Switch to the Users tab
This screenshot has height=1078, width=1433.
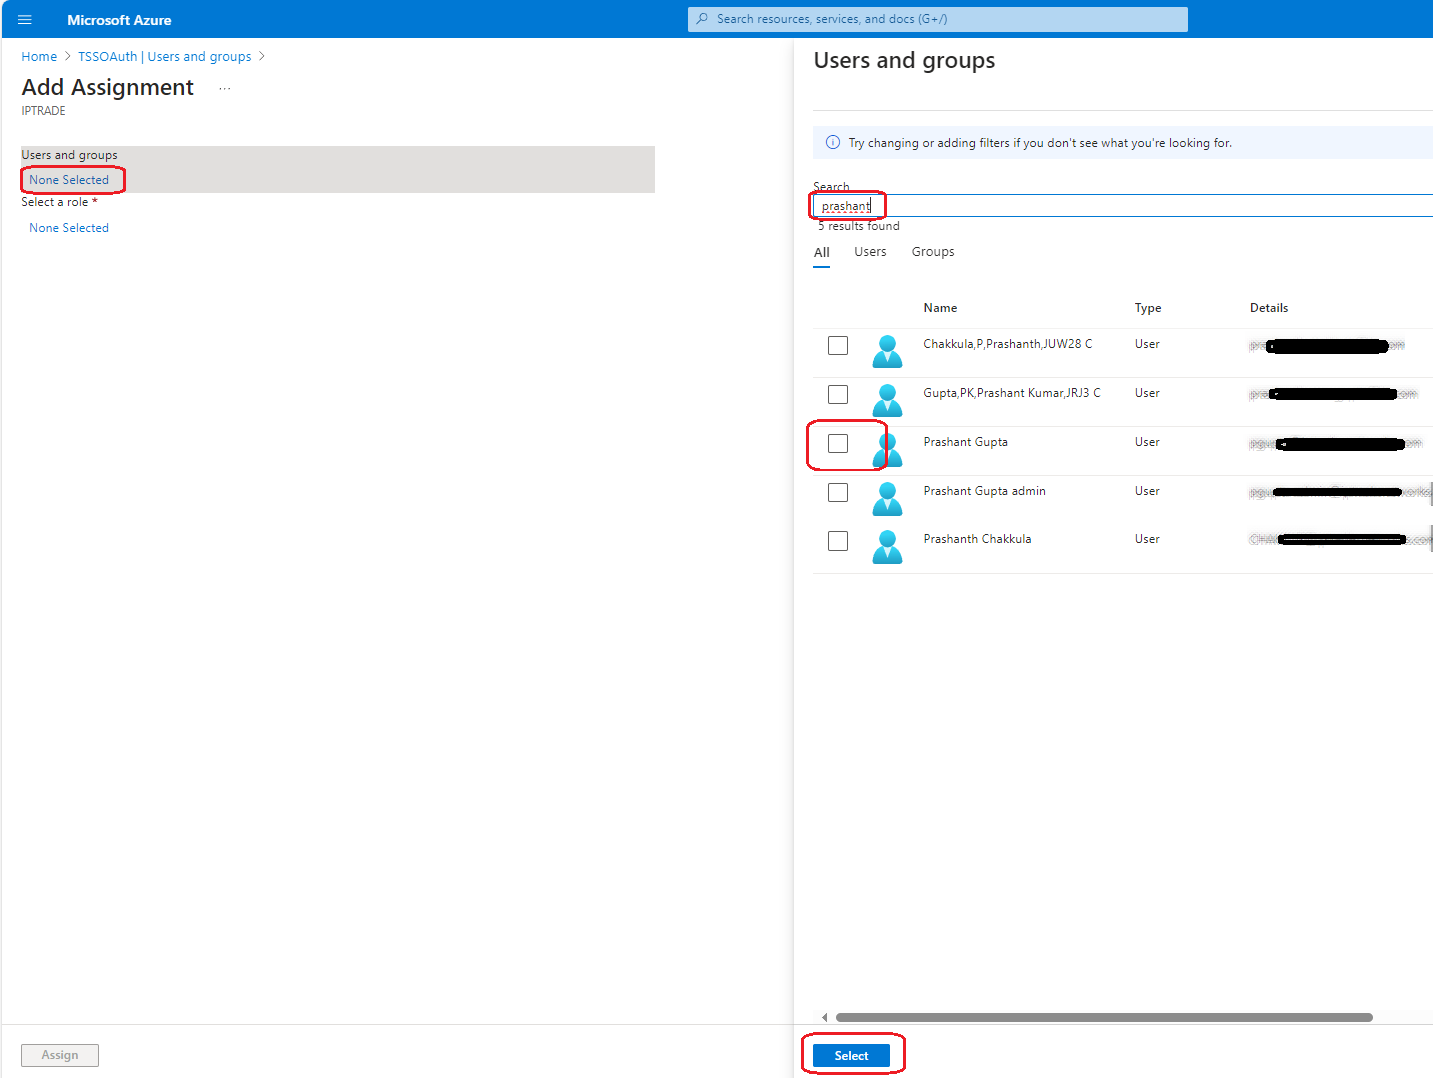[x=870, y=252]
